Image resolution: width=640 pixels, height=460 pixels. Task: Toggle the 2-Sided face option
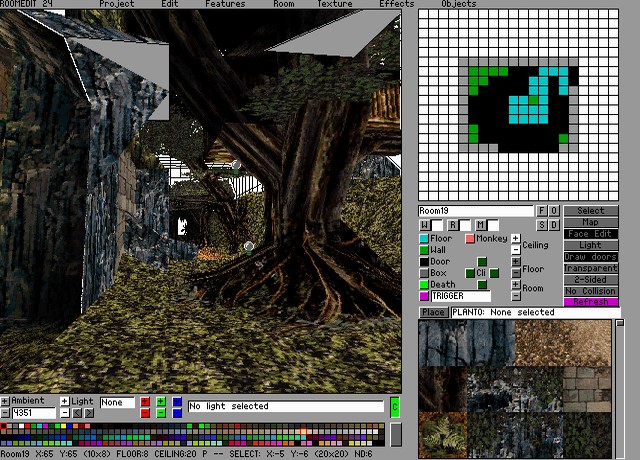pyautogui.click(x=591, y=279)
